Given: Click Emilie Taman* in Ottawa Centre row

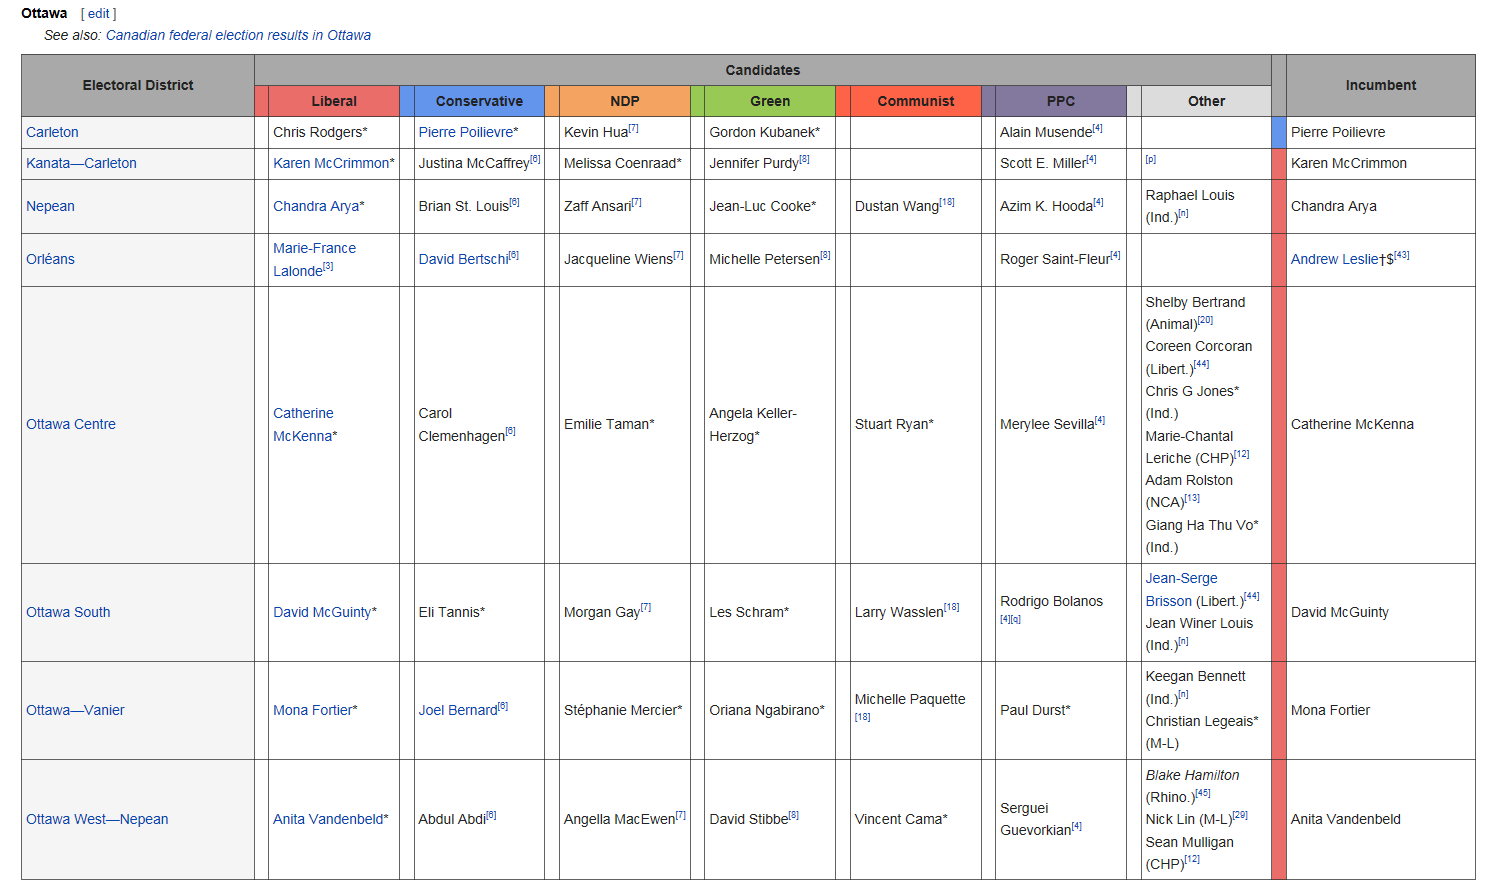Looking at the screenshot, I should point(609,424).
